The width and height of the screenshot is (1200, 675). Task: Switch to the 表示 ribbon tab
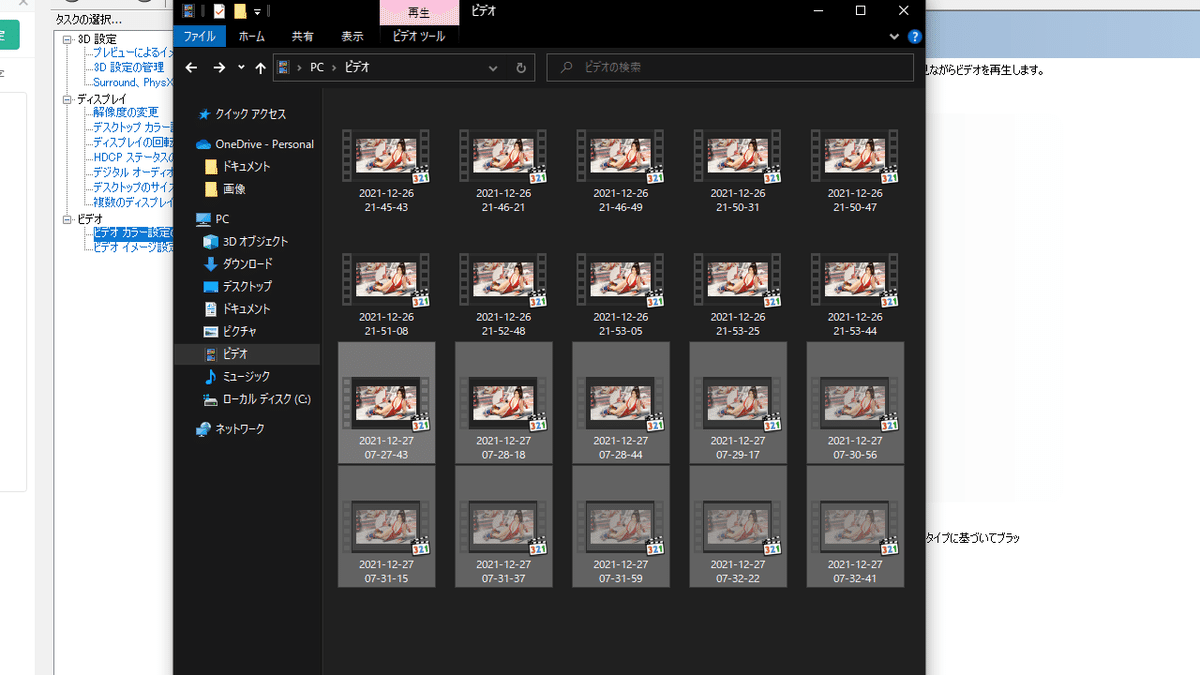pyautogui.click(x=353, y=36)
